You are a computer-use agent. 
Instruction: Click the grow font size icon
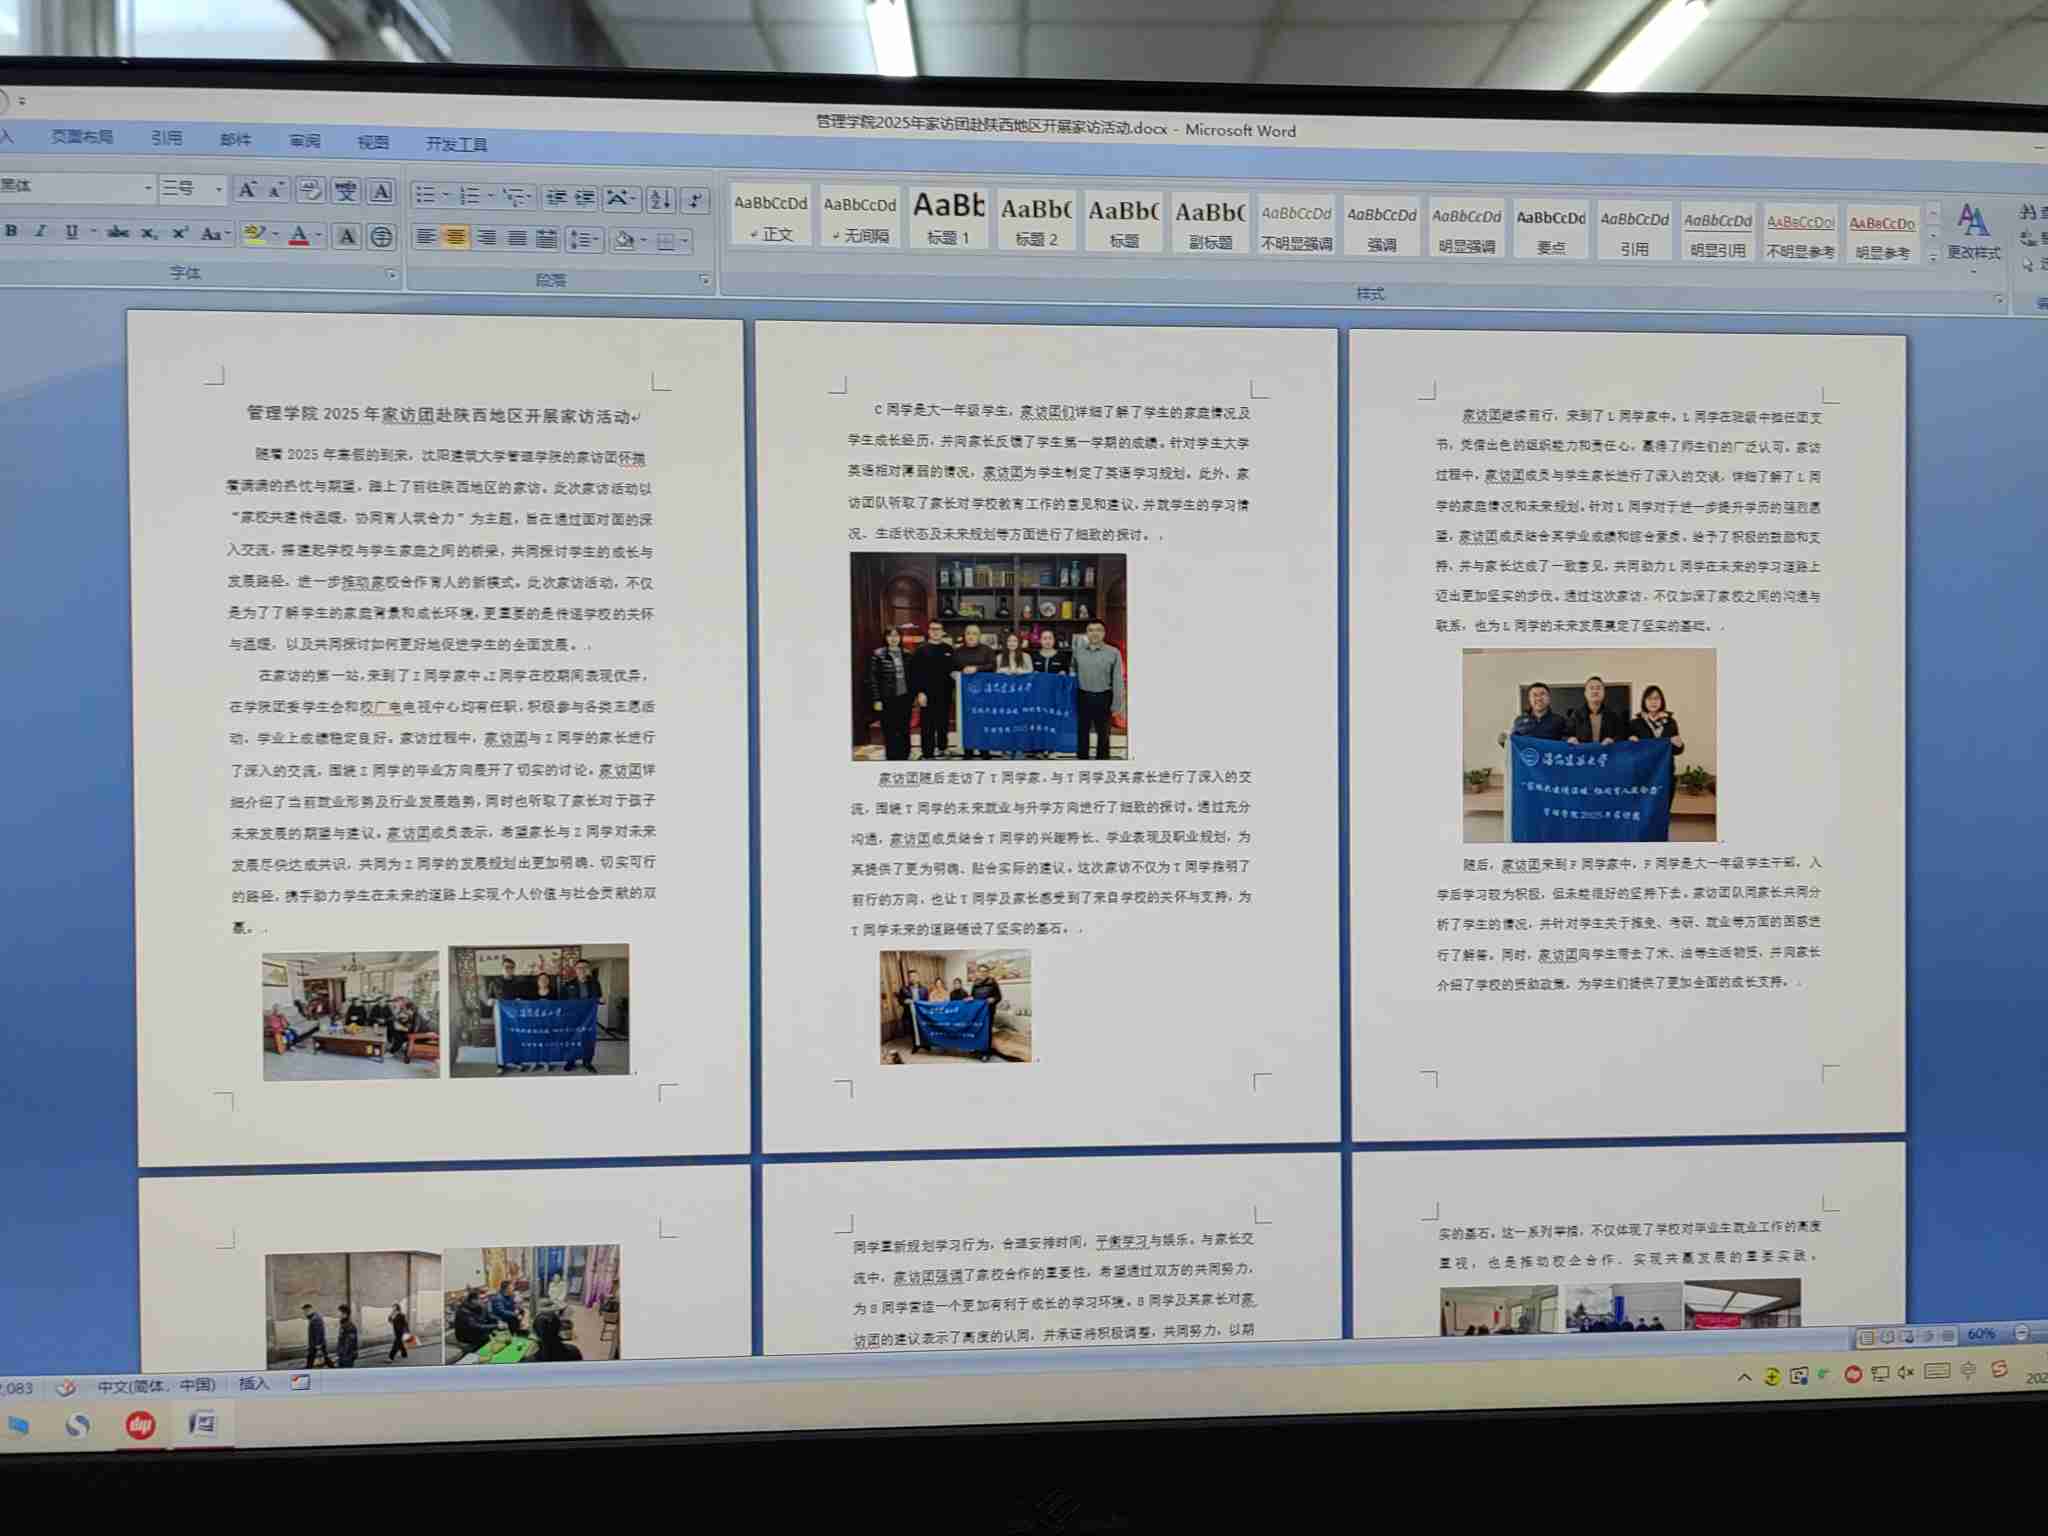(x=247, y=189)
